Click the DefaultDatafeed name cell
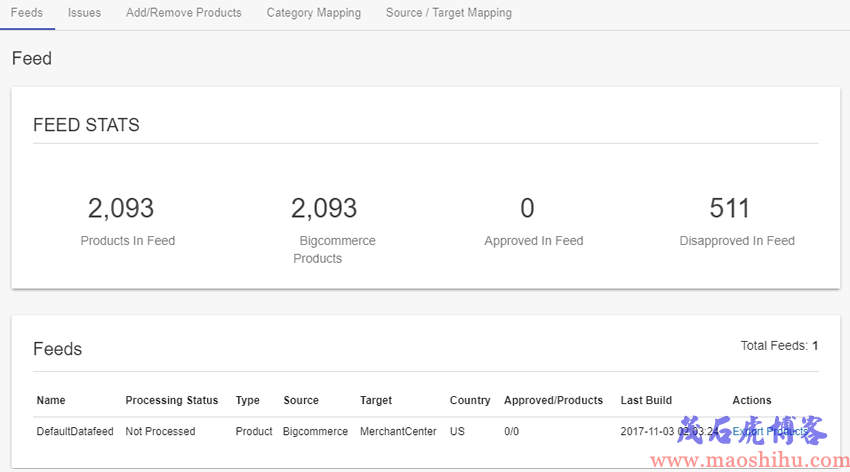 pyautogui.click(x=75, y=431)
